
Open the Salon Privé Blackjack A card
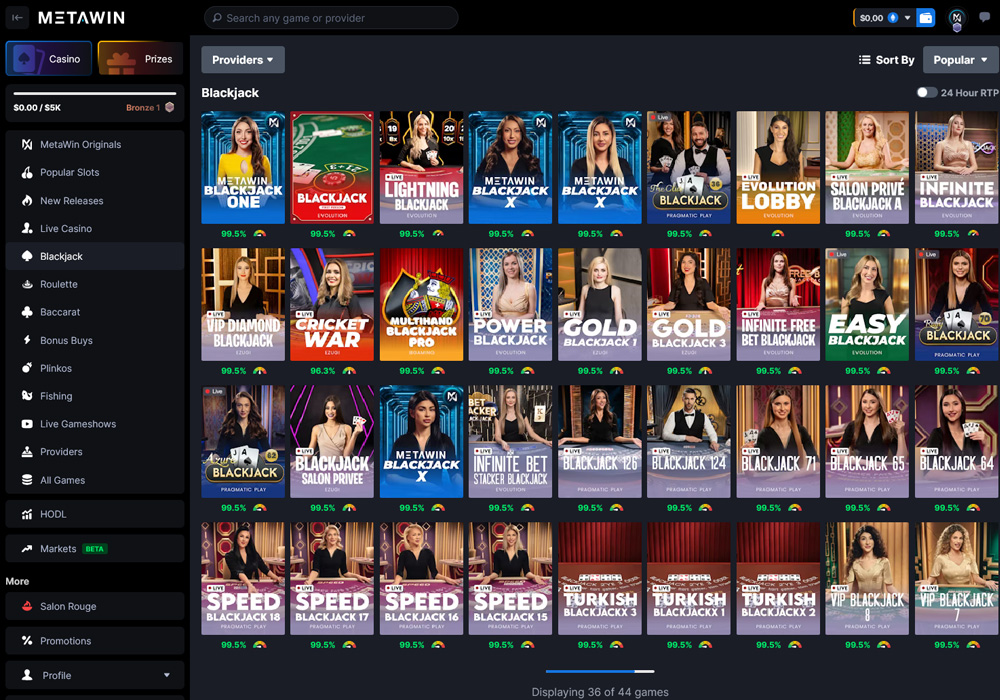click(867, 168)
